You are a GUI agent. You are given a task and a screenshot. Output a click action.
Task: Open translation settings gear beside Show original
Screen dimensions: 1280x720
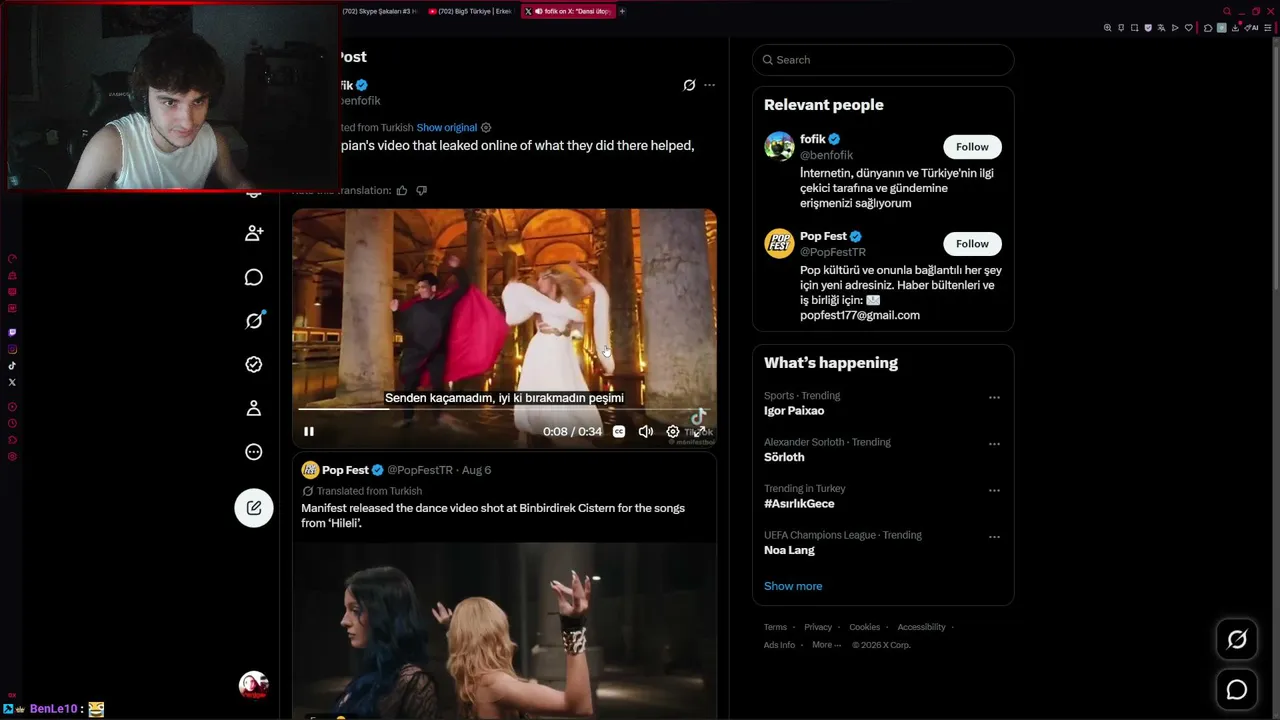[x=486, y=128]
